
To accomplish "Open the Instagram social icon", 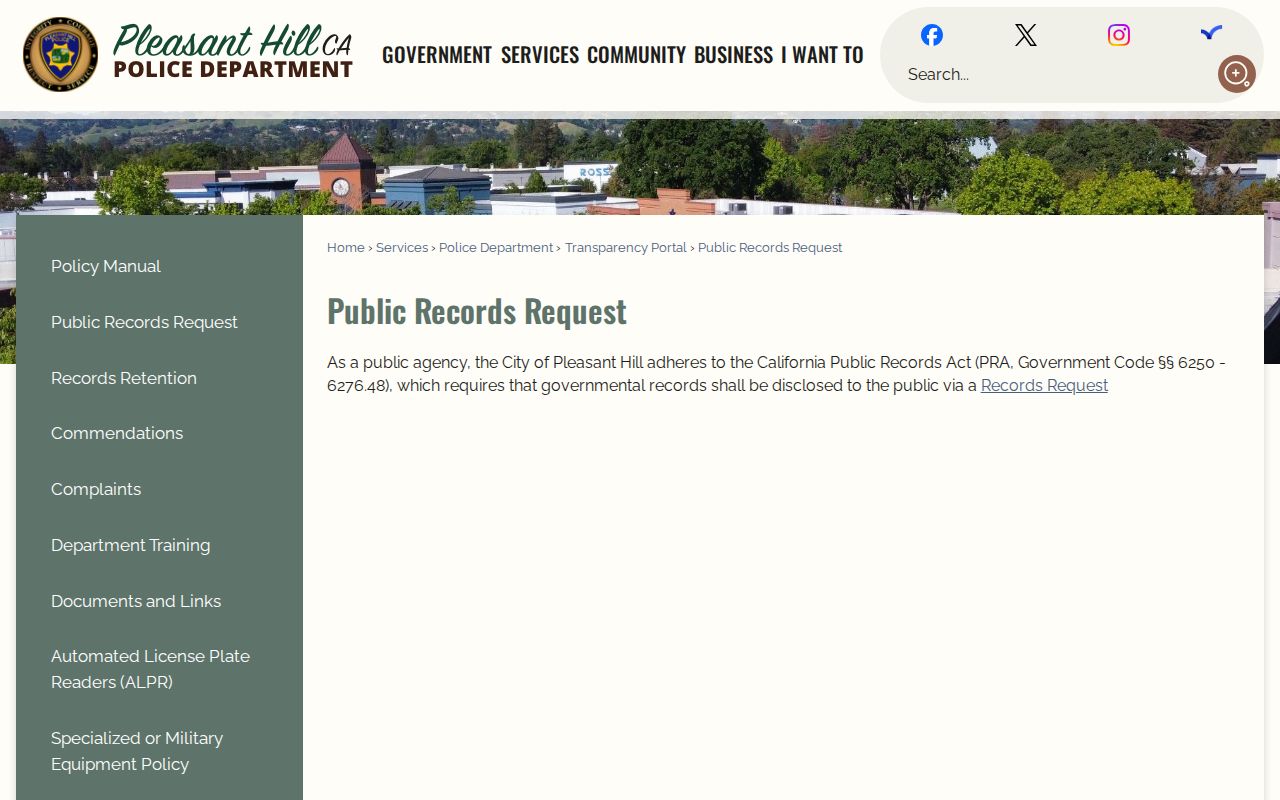I will tap(1119, 35).
